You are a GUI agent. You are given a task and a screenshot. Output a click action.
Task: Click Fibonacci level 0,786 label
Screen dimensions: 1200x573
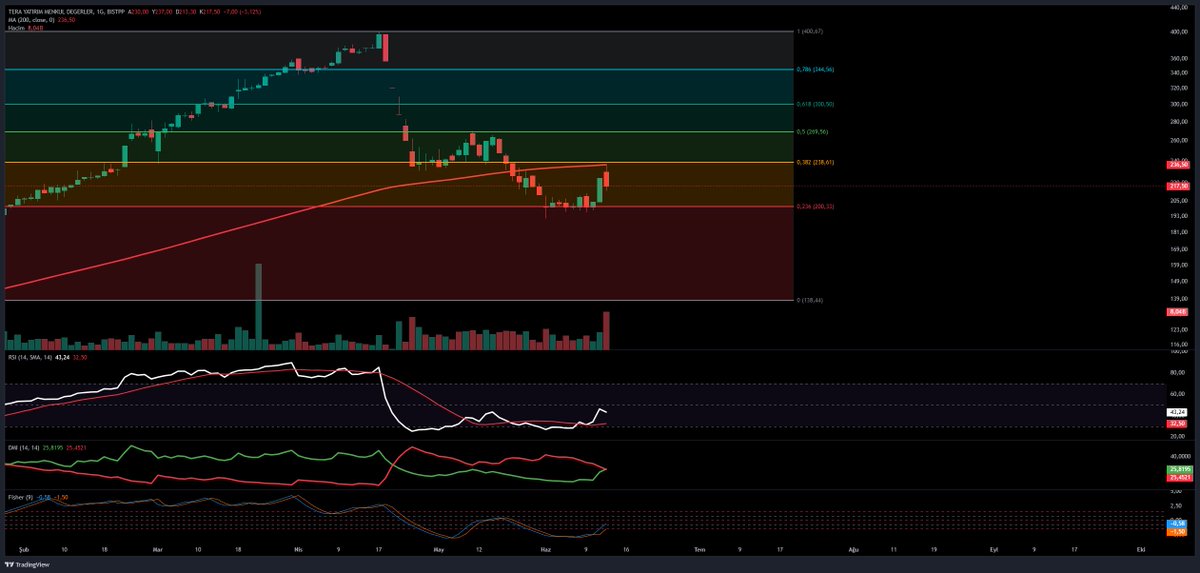click(x=816, y=69)
